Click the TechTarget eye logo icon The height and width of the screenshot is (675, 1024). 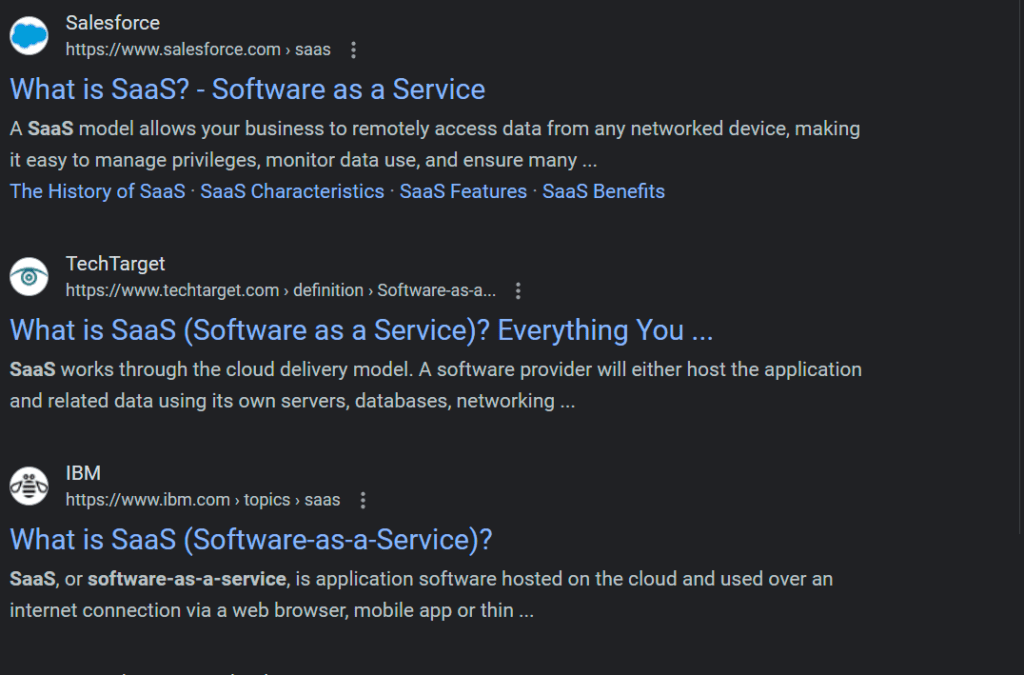click(29, 276)
